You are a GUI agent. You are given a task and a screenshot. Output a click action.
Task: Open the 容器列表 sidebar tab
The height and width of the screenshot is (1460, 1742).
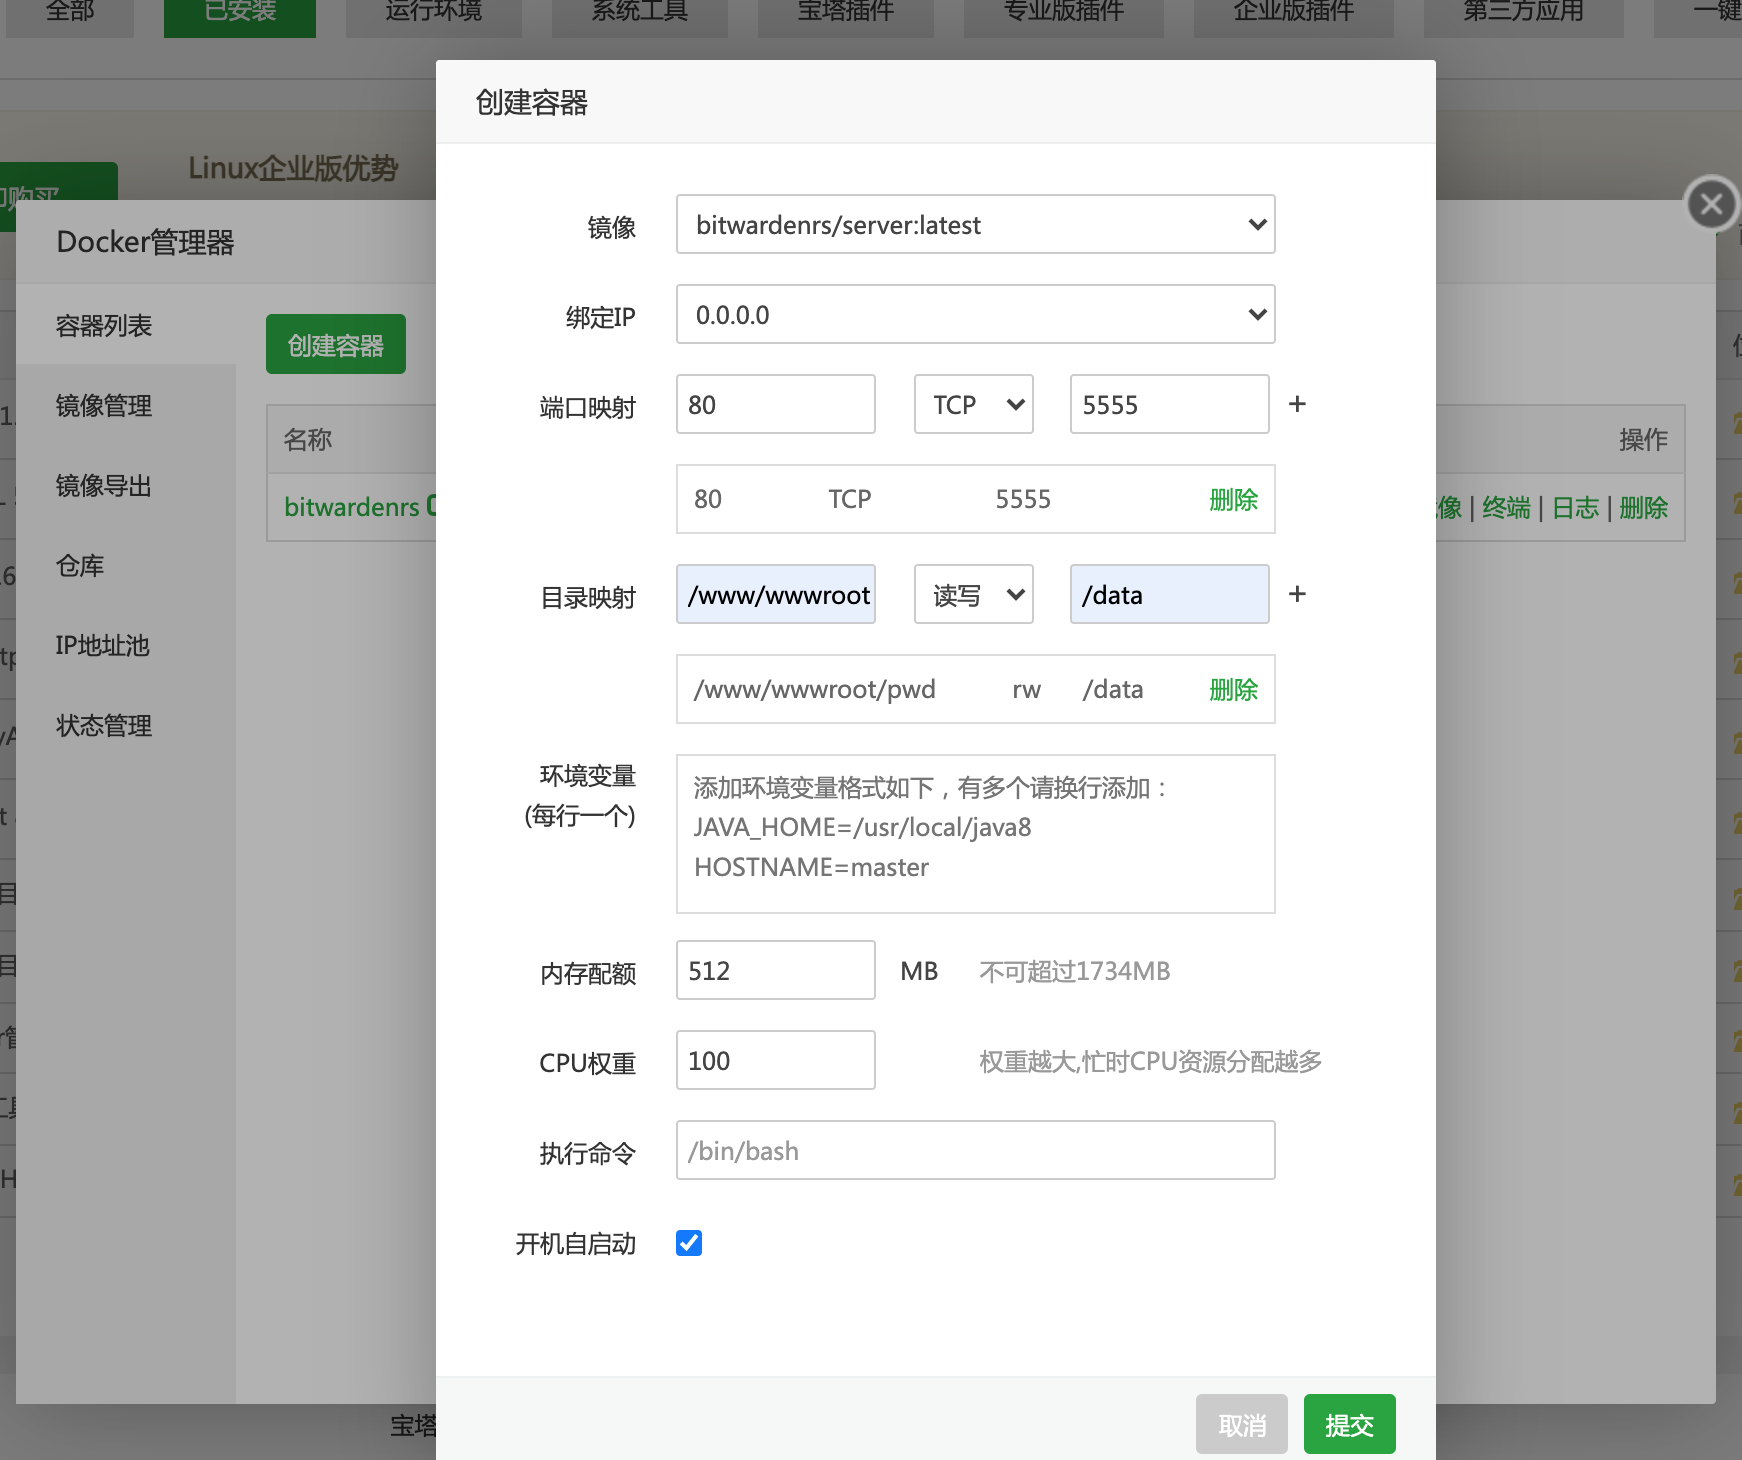(126, 325)
